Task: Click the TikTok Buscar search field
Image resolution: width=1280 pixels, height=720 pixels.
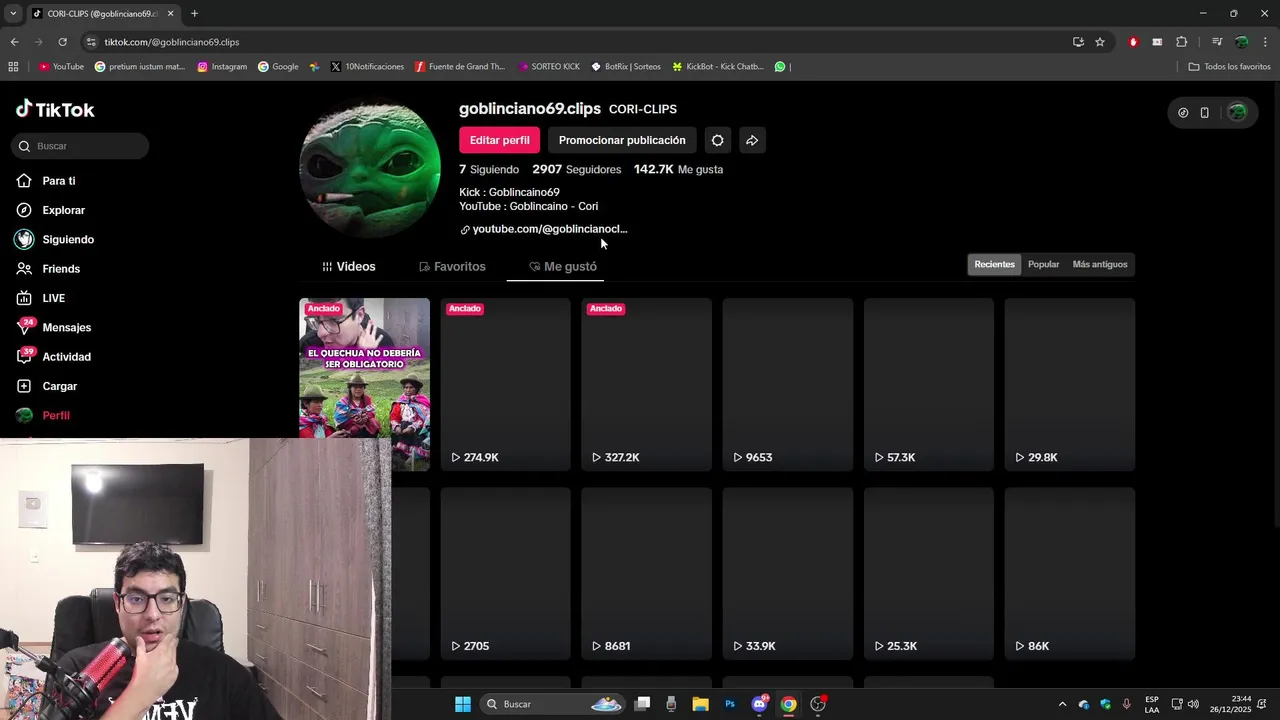Action: tap(81, 146)
